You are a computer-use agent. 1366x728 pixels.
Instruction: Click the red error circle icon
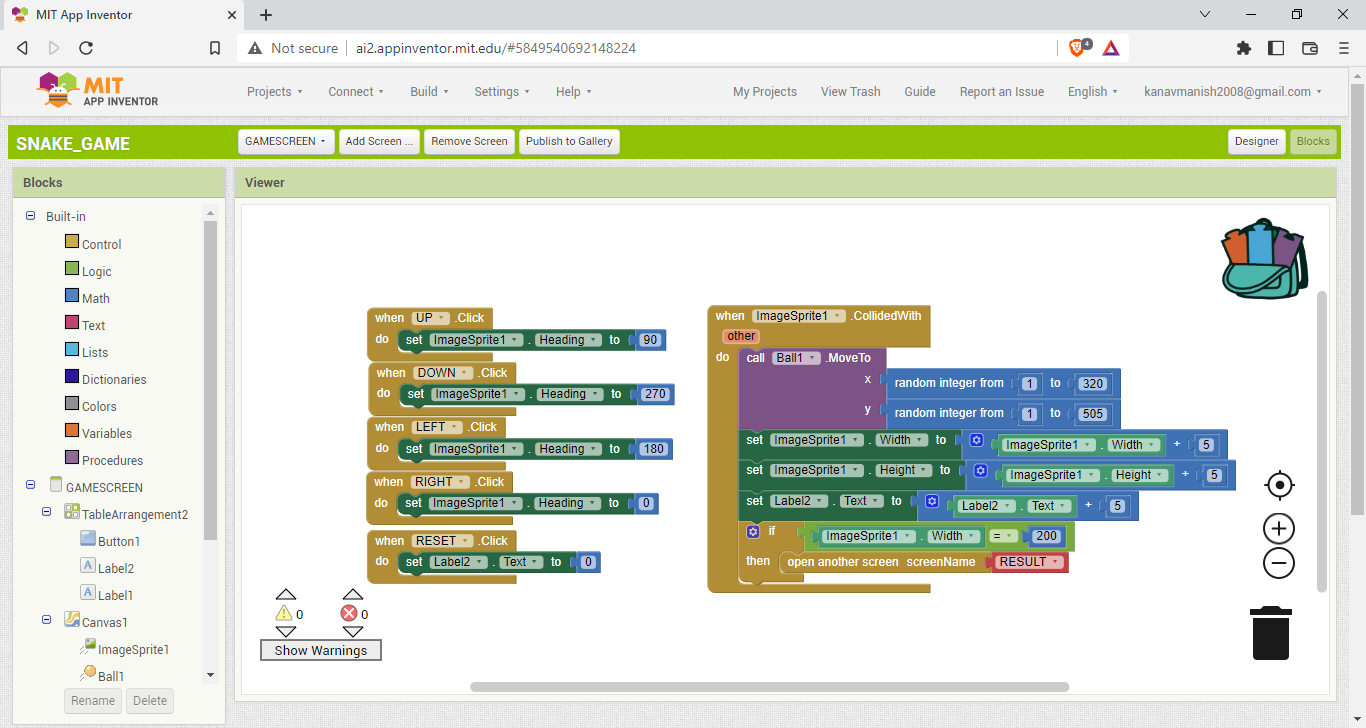tap(349, 614)
